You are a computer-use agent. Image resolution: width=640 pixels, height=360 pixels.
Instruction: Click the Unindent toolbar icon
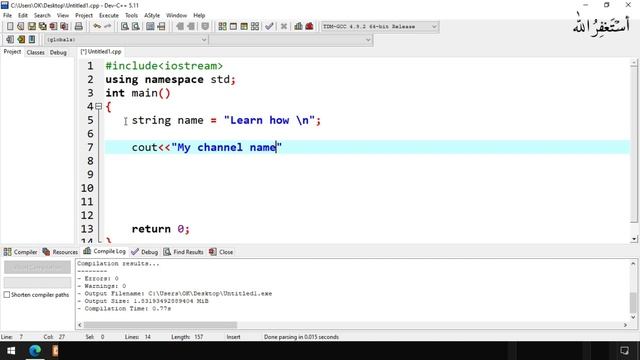[180, 27]
